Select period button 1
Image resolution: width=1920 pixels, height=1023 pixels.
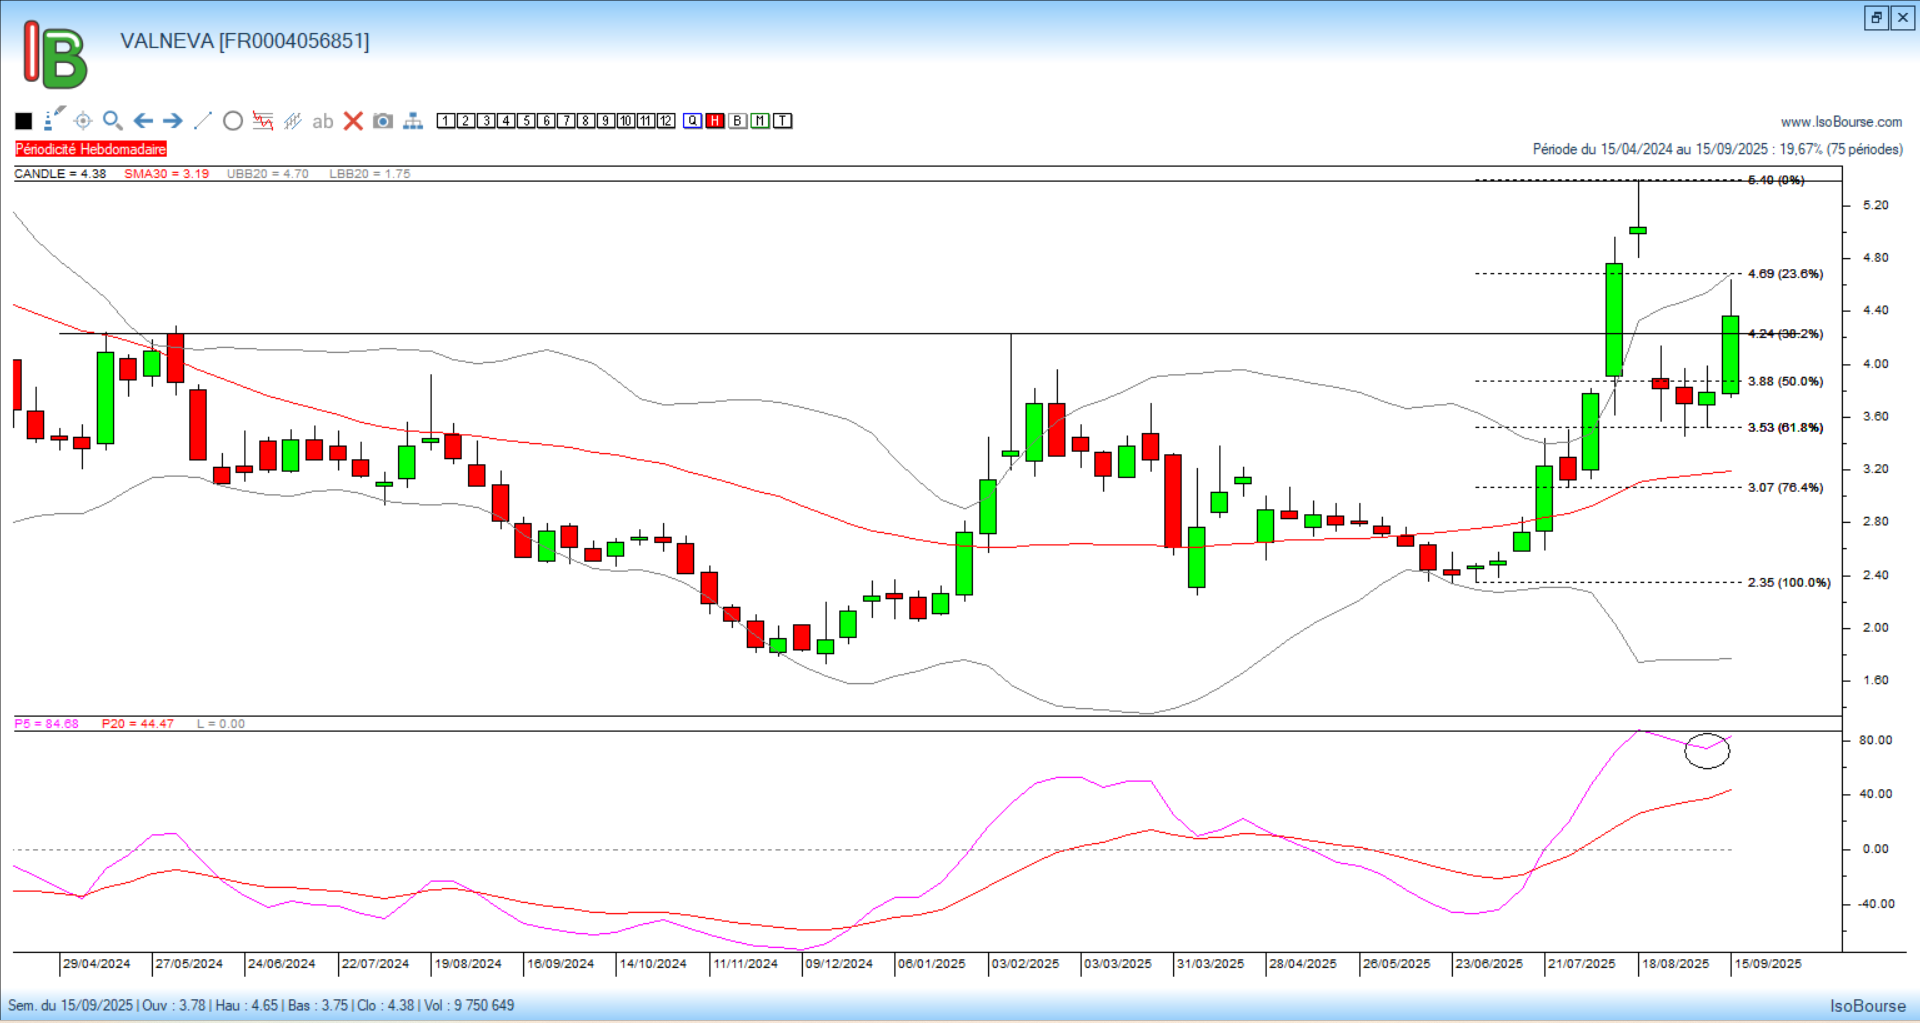(446, 121)
